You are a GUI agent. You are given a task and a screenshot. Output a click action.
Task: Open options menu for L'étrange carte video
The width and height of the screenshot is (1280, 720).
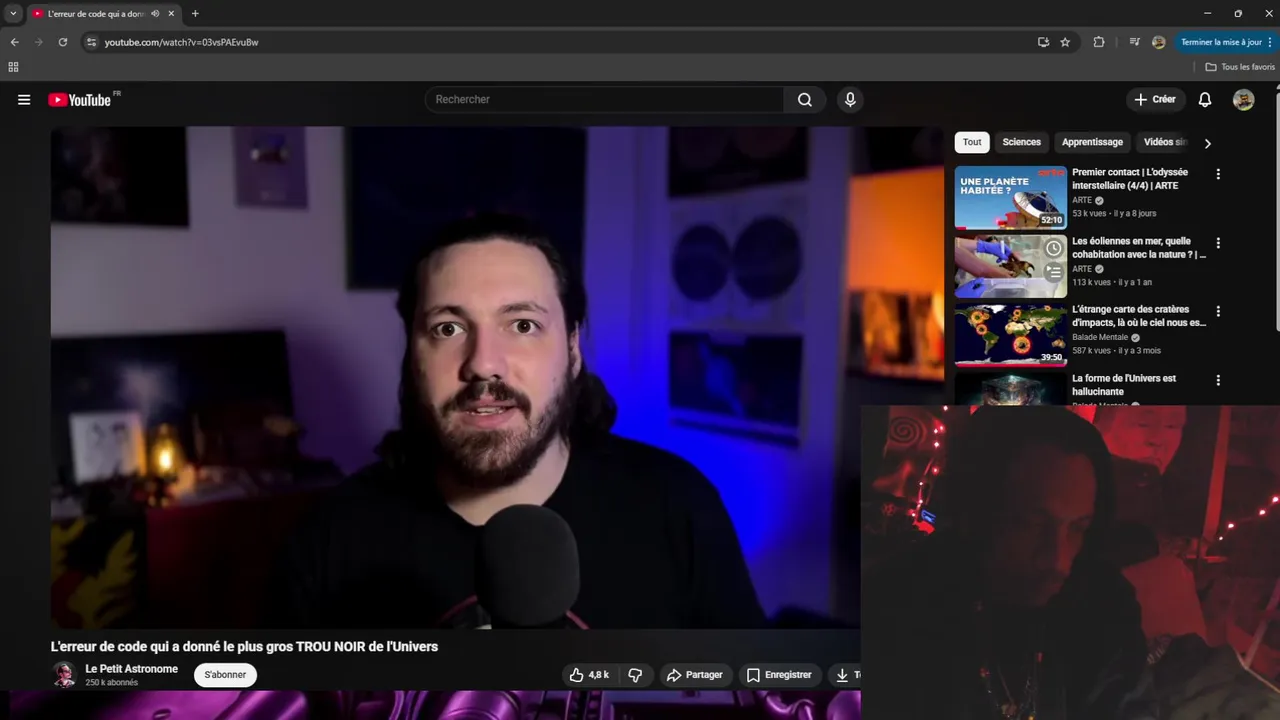pos(1218,312)
